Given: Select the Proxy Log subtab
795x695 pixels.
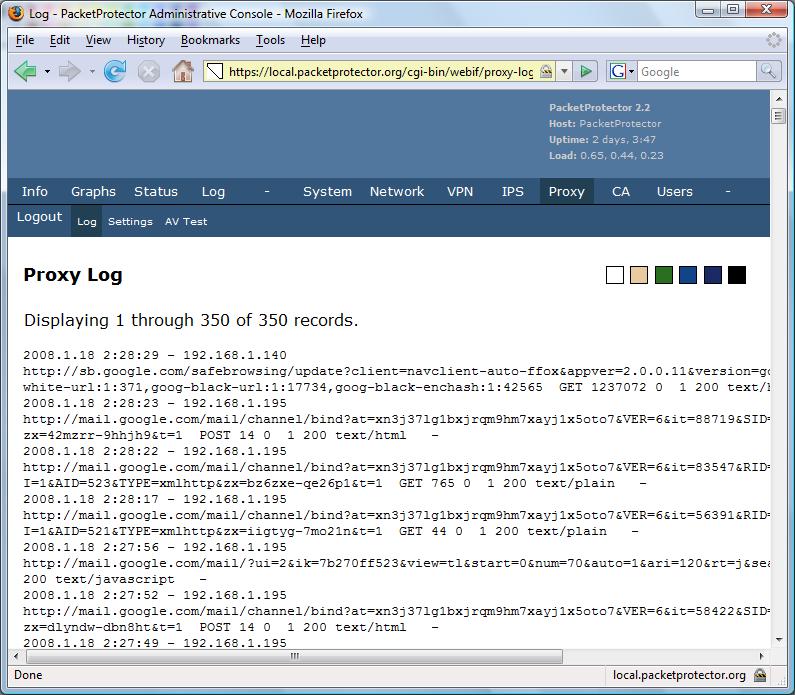Looking at the screenshot, I should click(87, 222).
